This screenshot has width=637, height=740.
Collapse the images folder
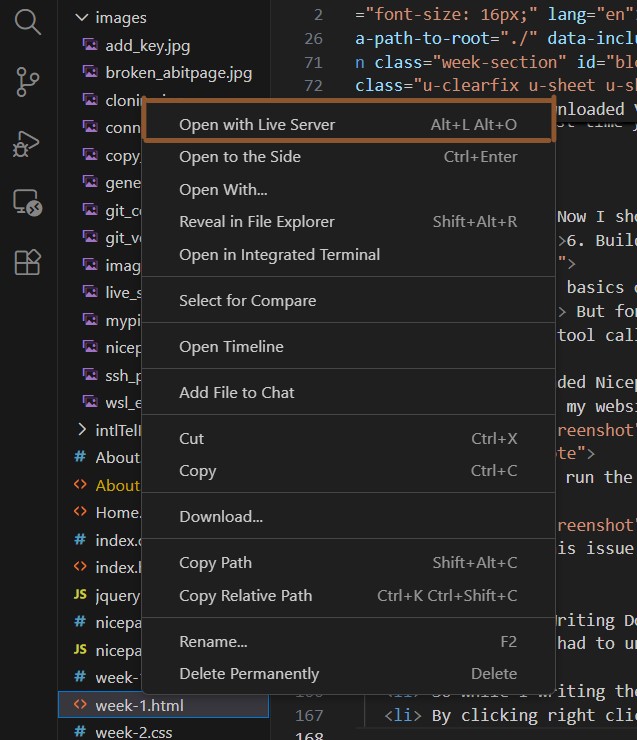click(x=82, y=17)
